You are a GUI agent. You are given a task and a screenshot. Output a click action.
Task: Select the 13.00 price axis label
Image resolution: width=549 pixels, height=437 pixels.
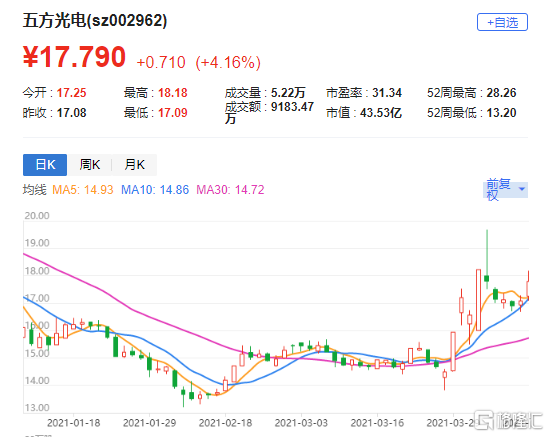(37, 408)
